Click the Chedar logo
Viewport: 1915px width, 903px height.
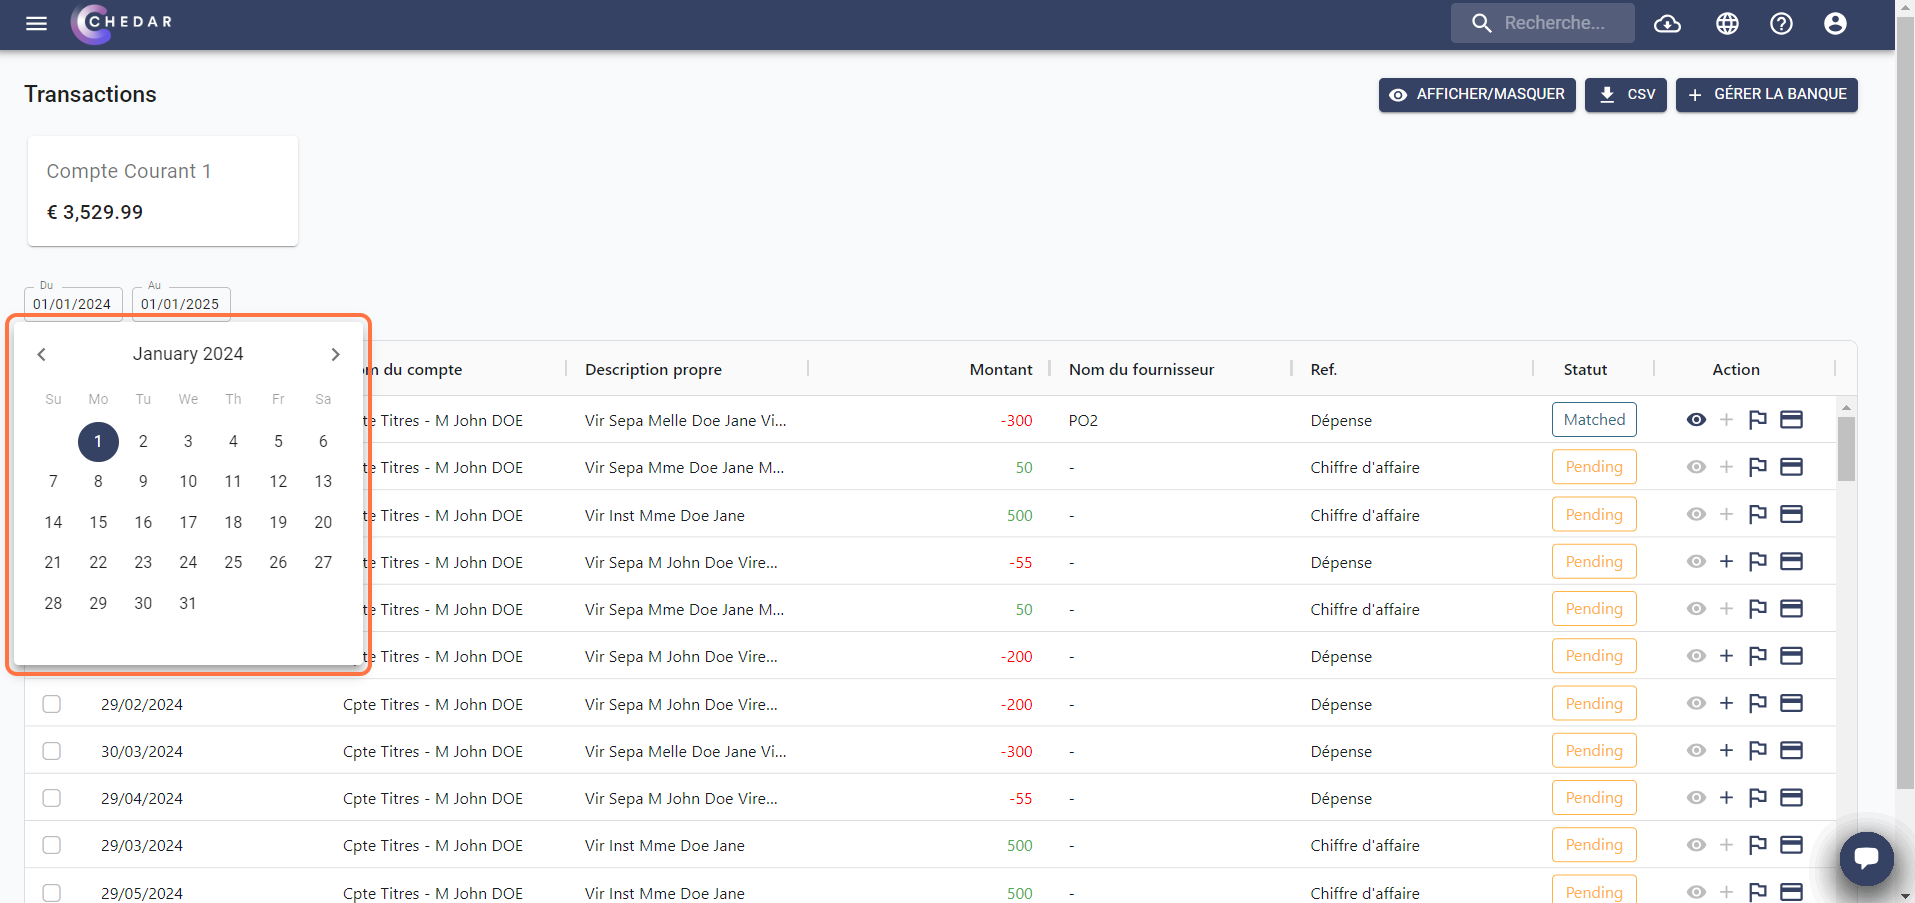(122, 23)
